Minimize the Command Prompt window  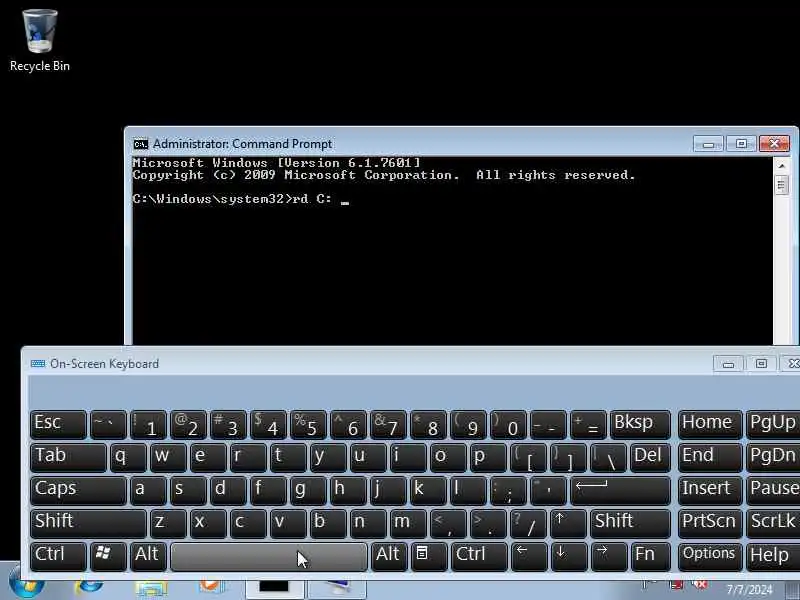tap(708, 144)
